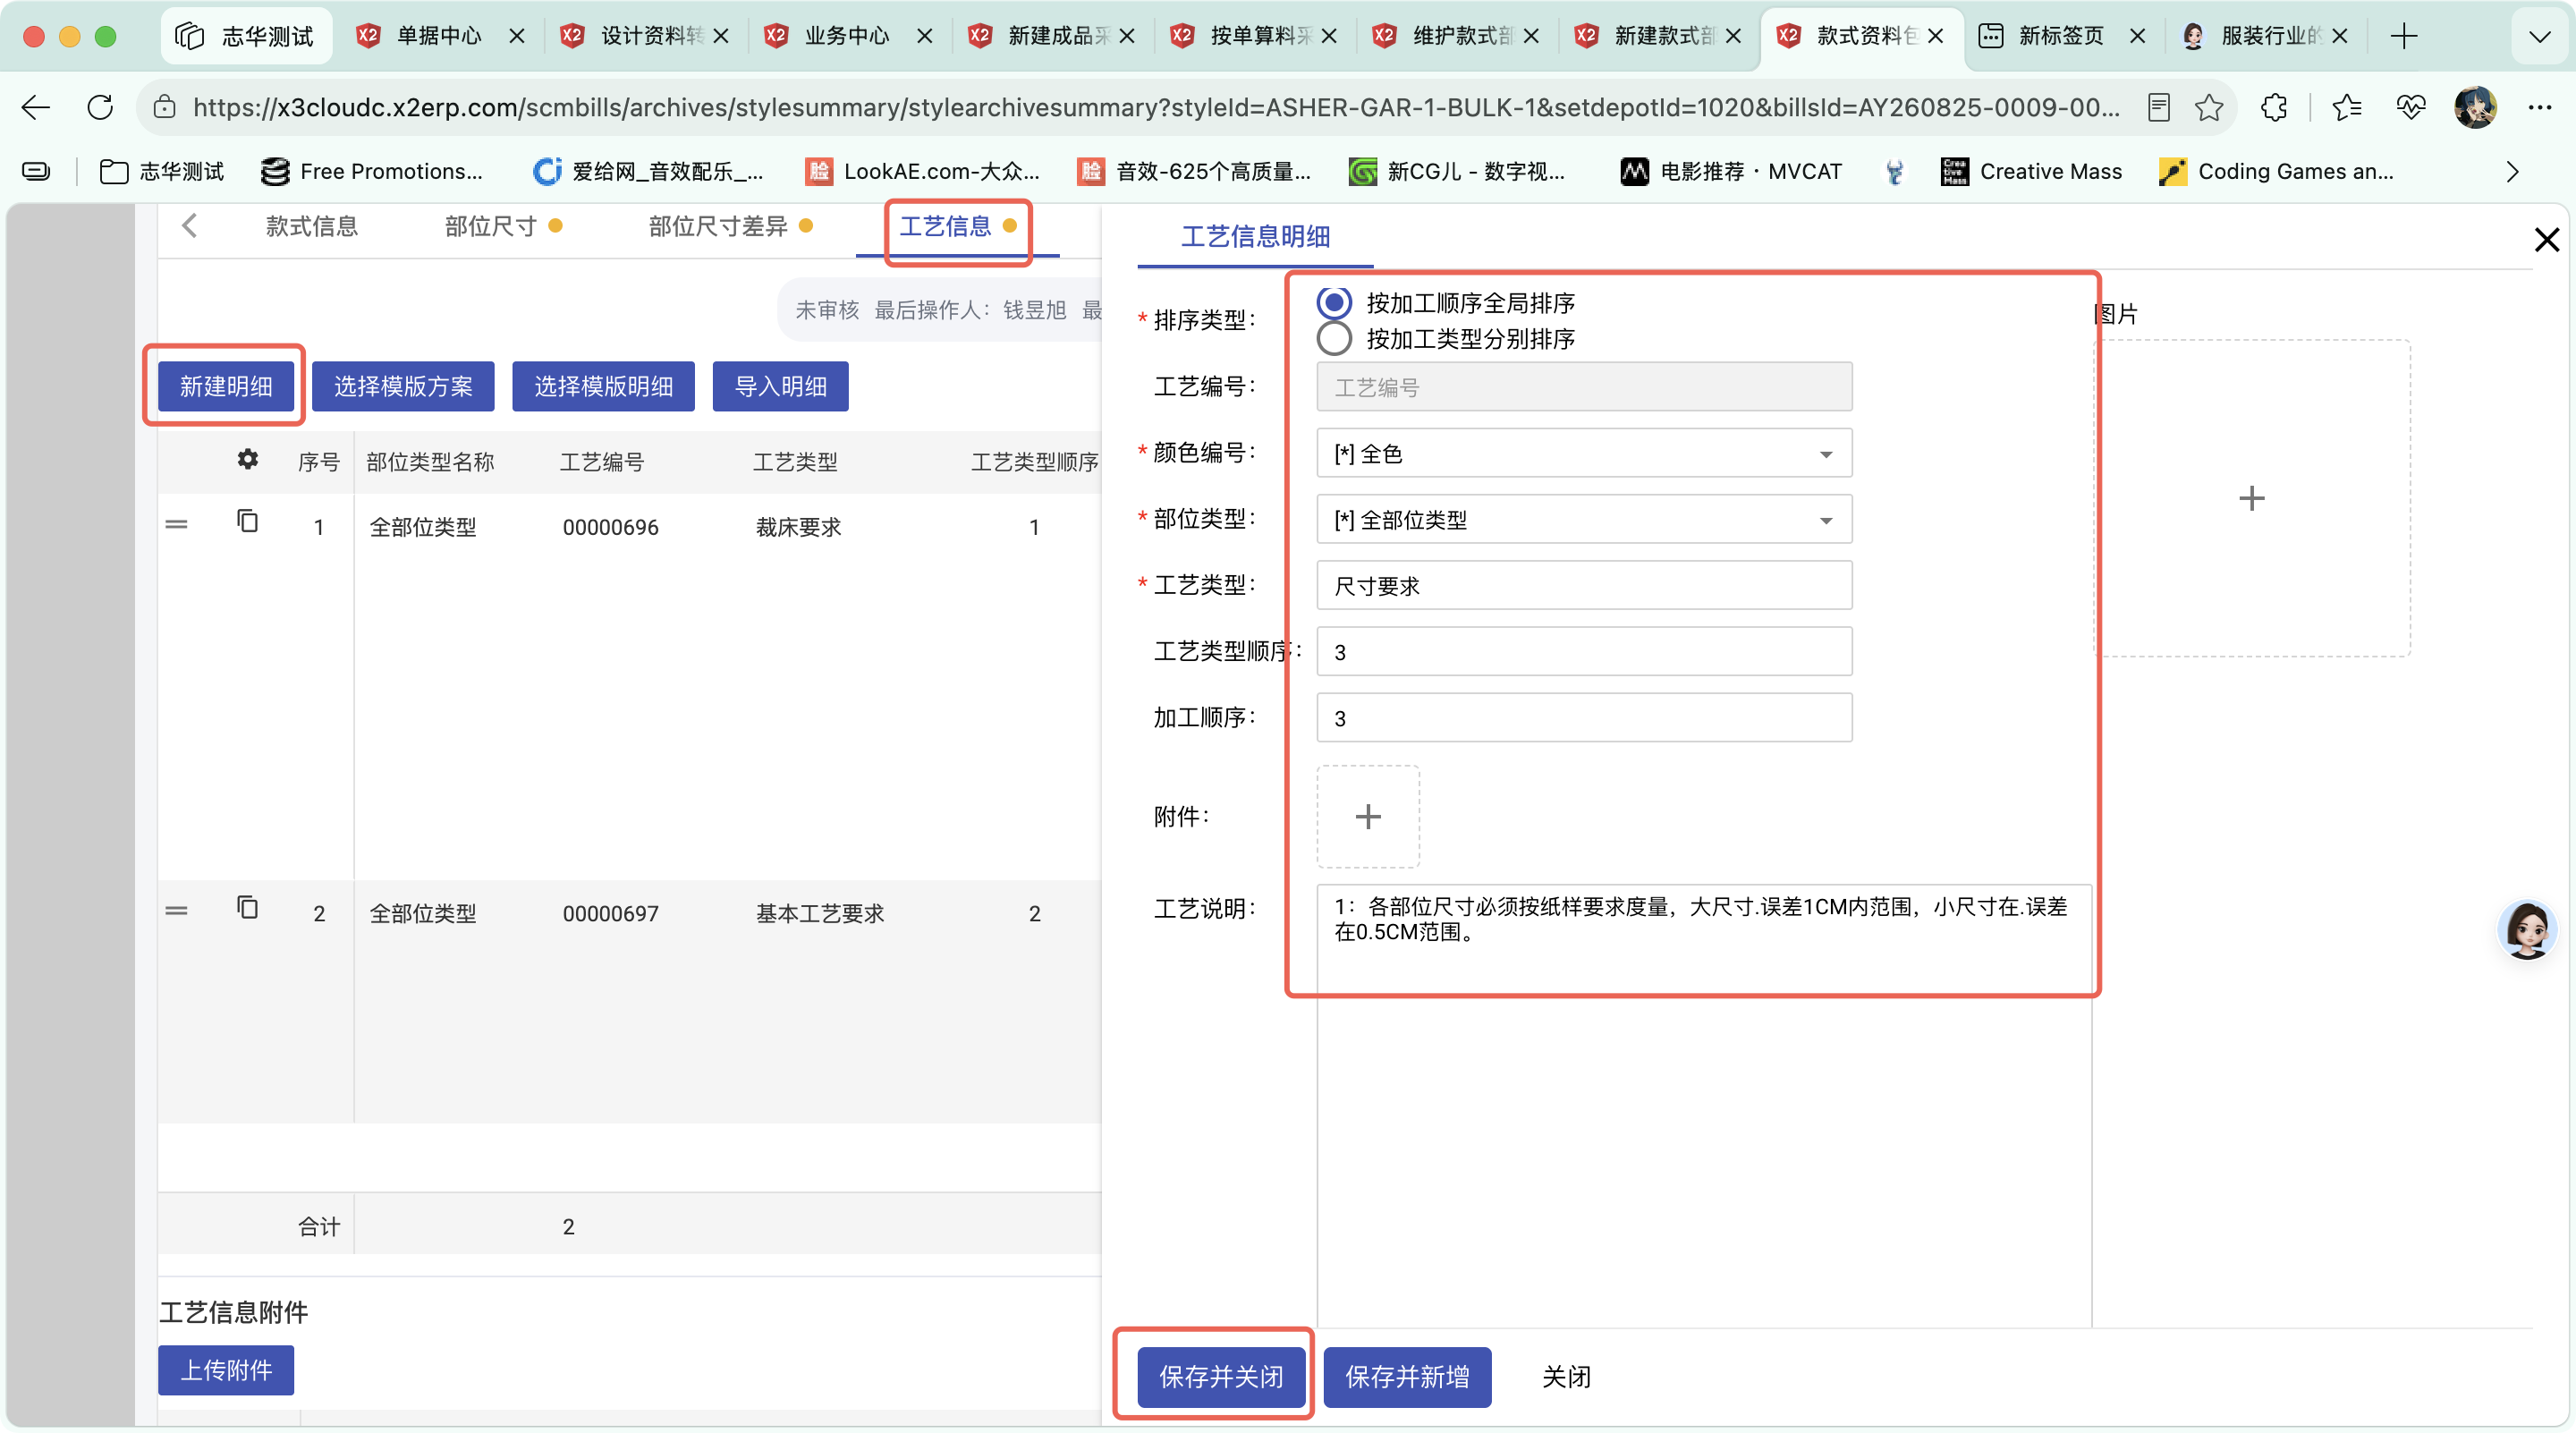Viewport: 2576px width, 1433px height.
Task: Go back with the left chevron beside 款式信息
Action: (x=190, y=226)
